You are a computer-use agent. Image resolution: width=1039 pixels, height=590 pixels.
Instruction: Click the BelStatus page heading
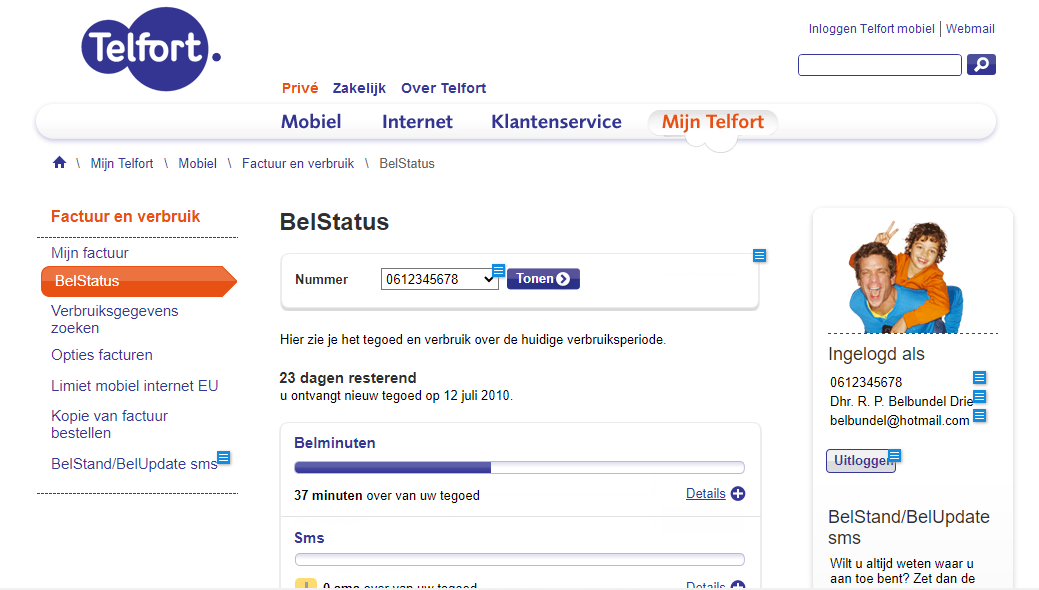[x=334, y=222]
